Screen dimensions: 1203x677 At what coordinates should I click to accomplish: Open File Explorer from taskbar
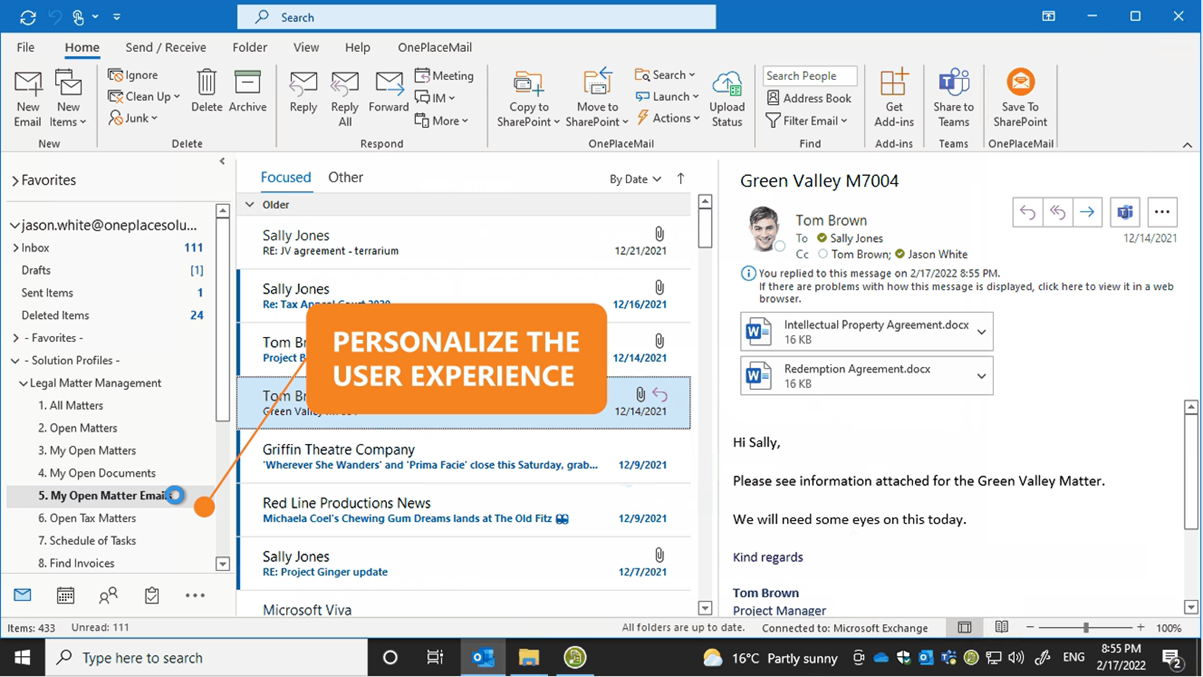point(529,657)
